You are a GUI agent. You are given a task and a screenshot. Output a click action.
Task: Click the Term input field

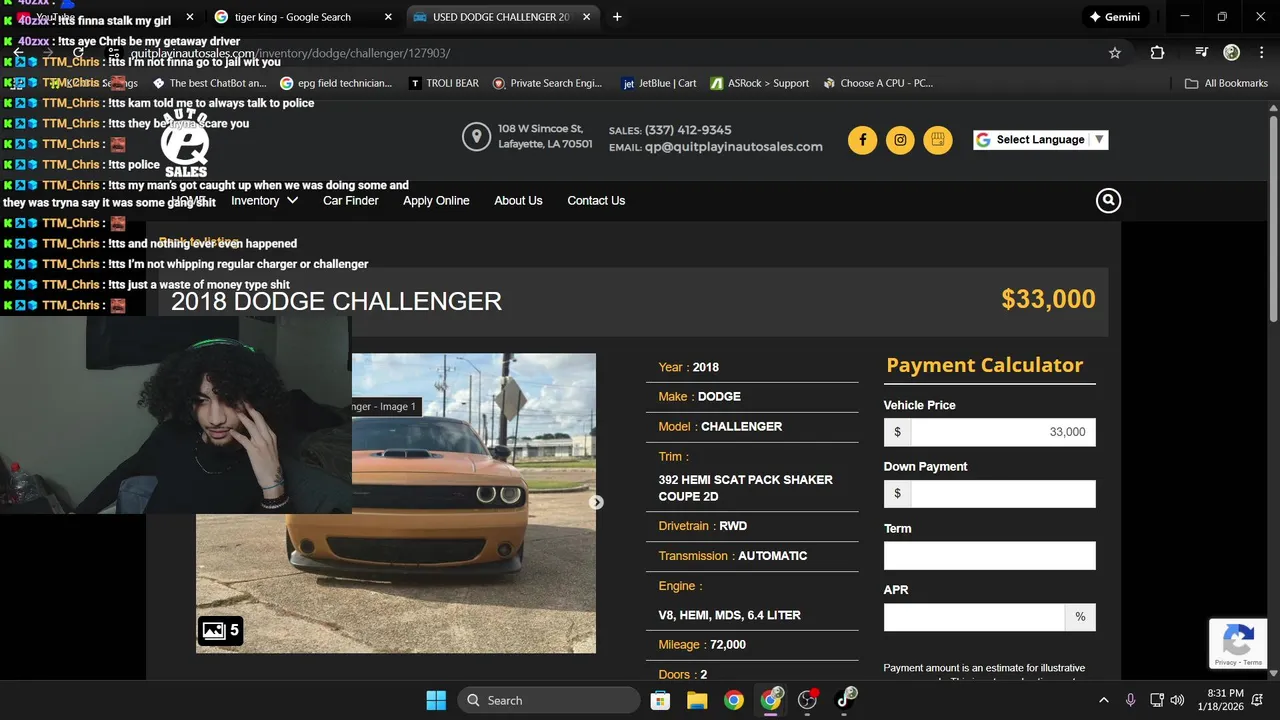point(989,556)
